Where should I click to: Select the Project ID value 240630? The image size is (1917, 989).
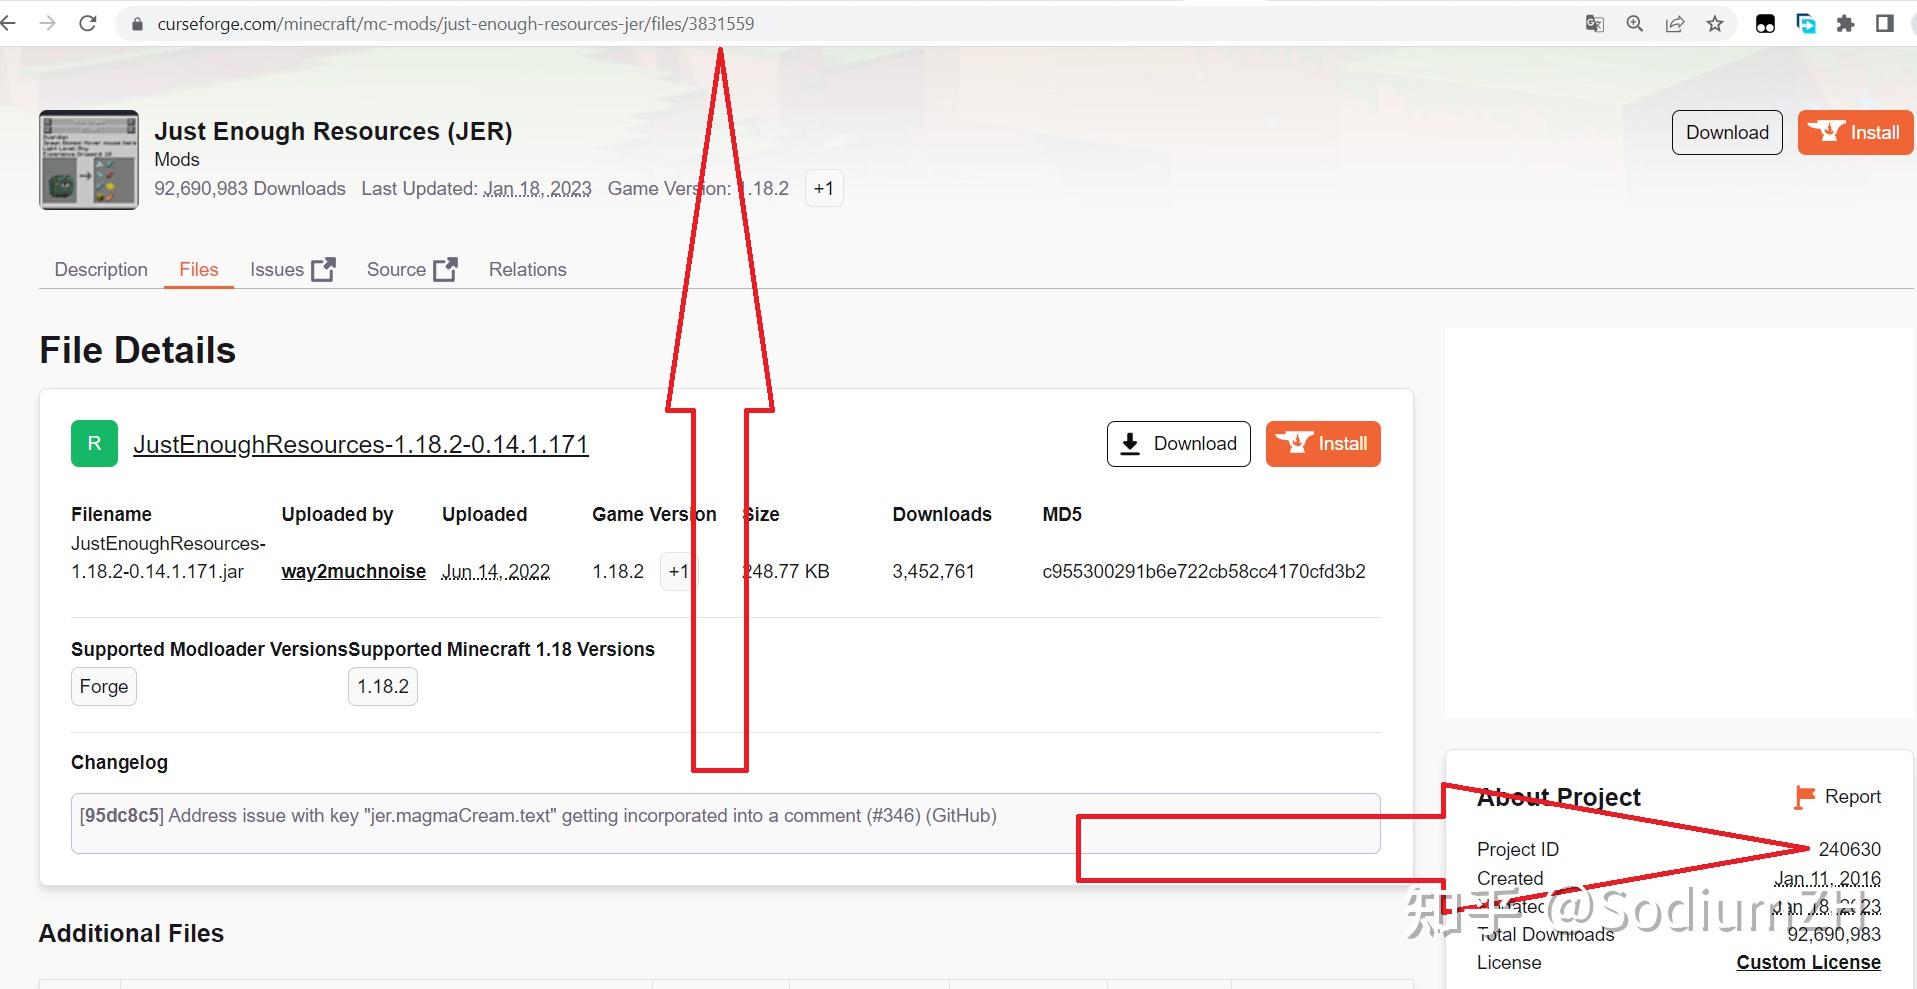pyautogui.click(x=1849, y=849)
